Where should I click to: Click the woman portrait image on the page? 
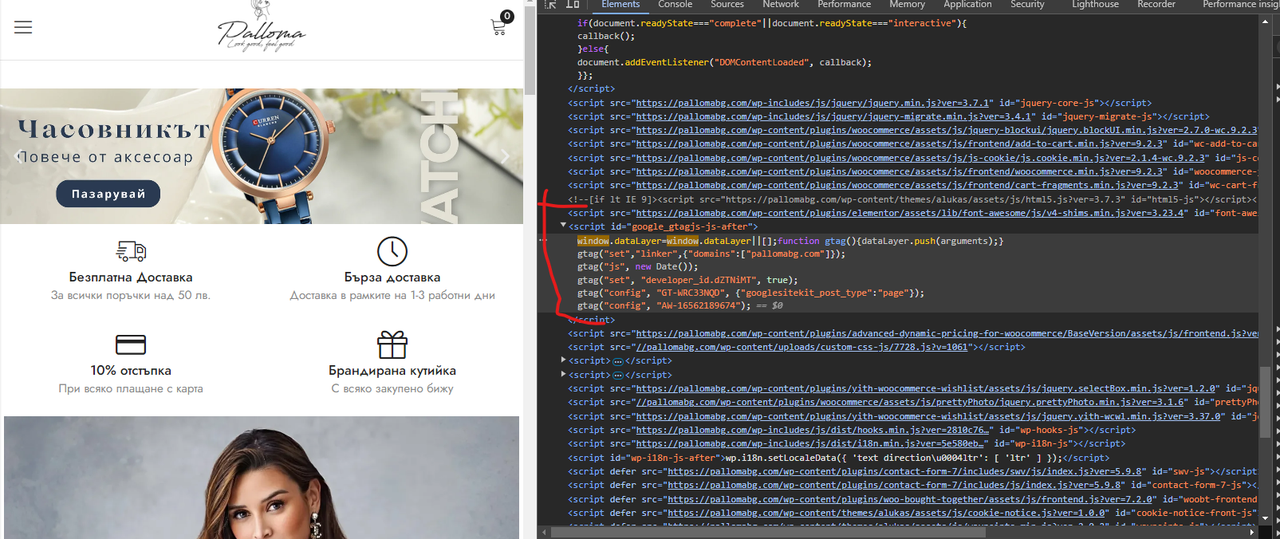click(261, 478)
